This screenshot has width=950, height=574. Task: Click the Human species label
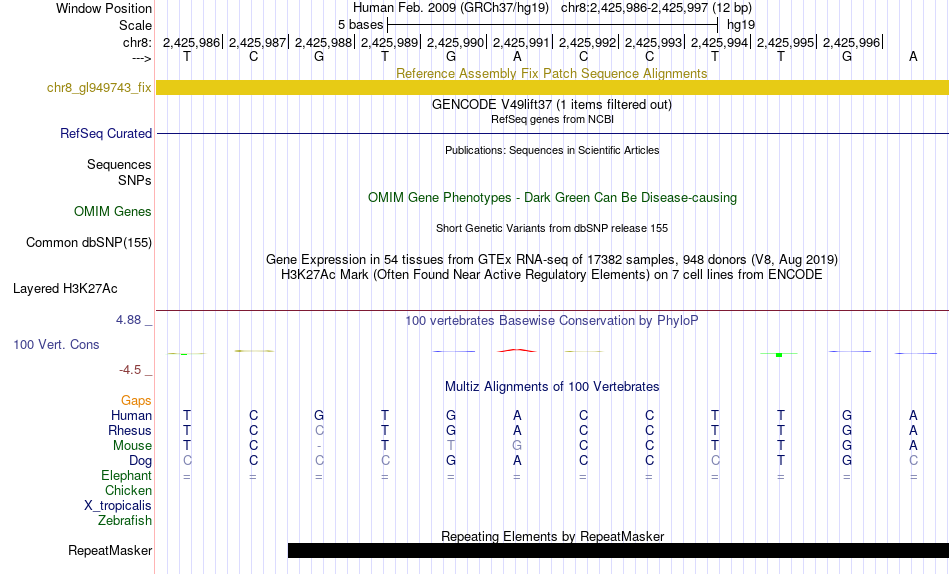click(x=131, y=415)
